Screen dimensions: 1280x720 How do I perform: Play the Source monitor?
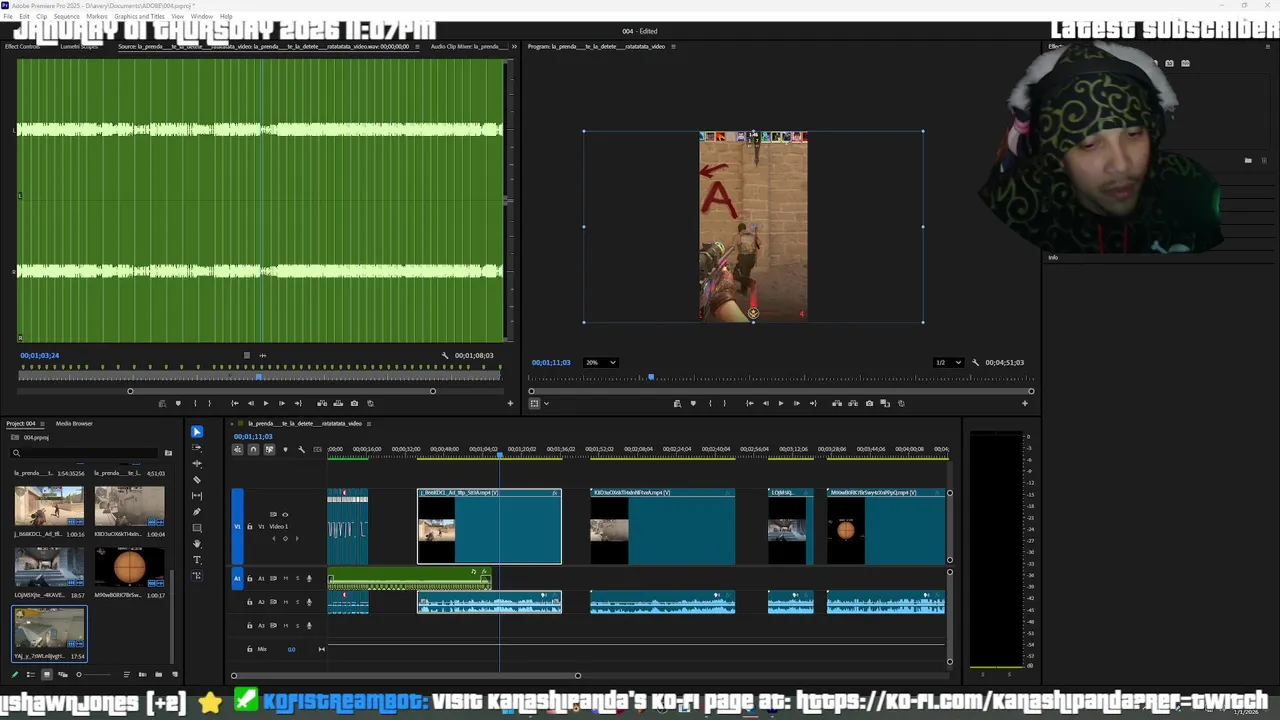click(x=265, y=403)
